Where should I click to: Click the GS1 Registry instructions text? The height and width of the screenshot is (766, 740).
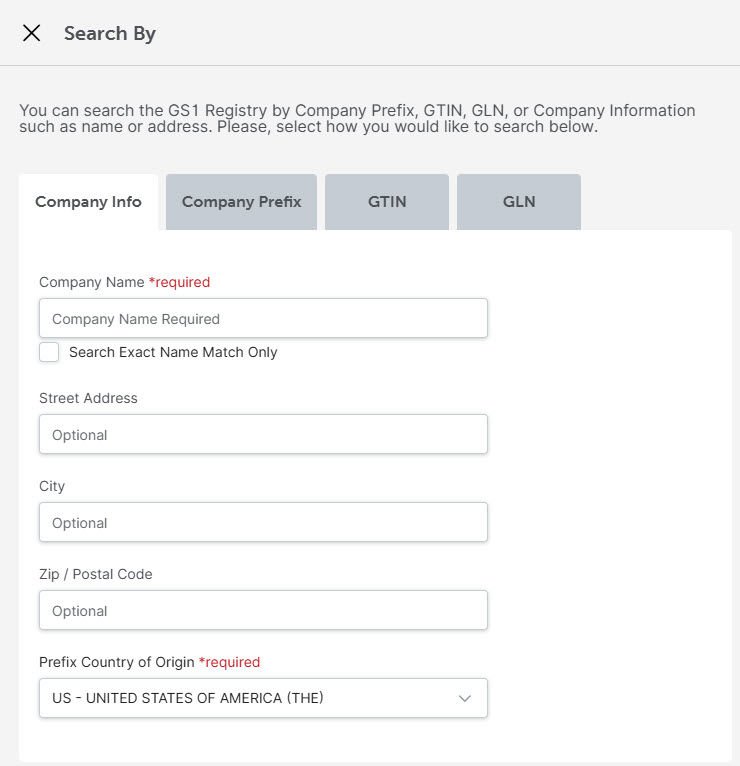357,119
